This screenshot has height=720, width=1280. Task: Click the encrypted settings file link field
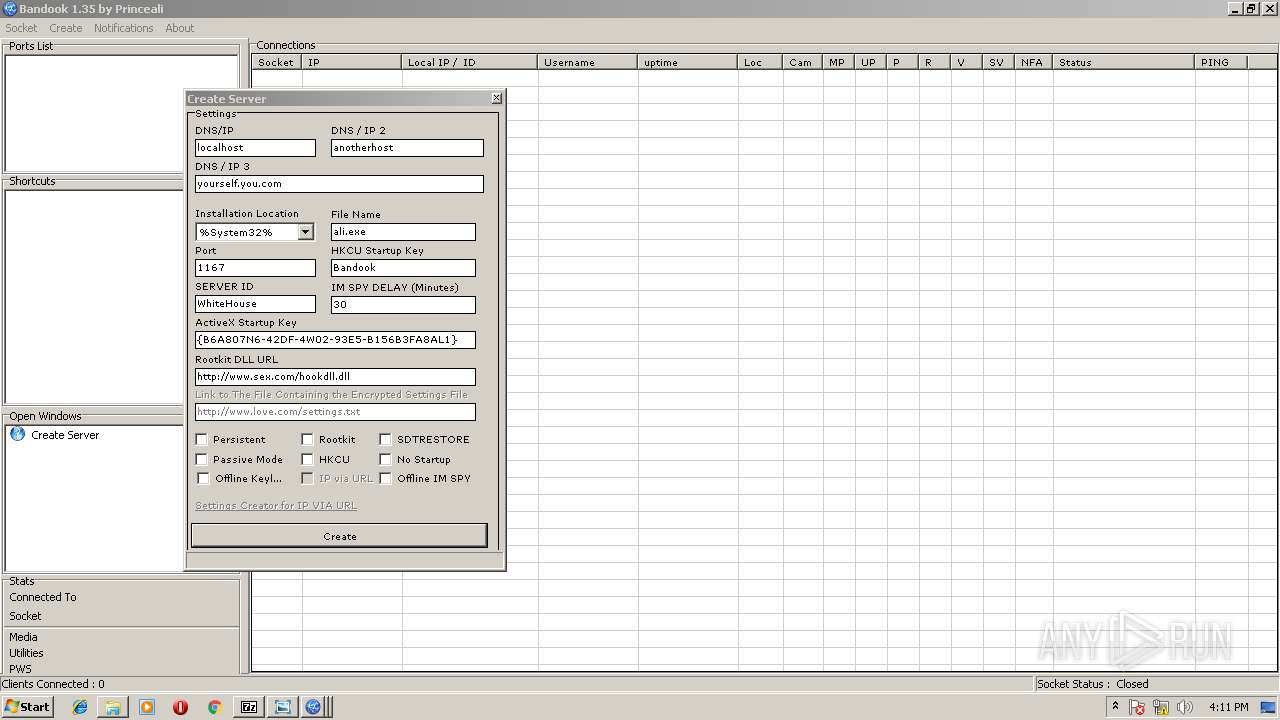click(x=335, y=412)
